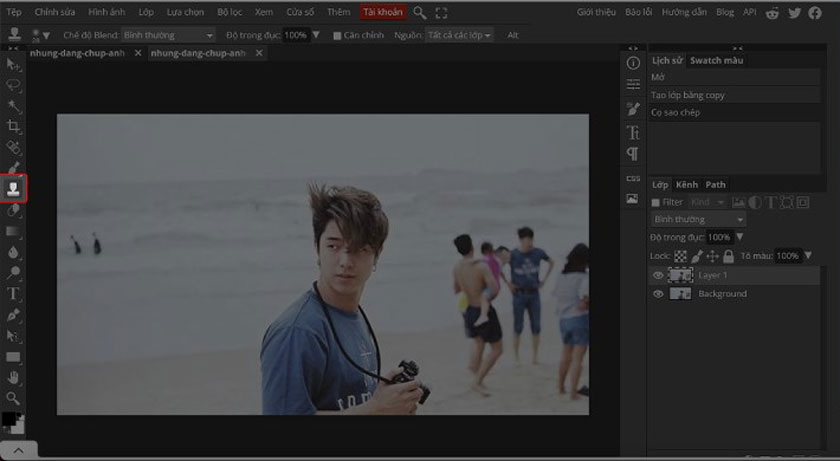The width and height of the screenshot is (840, 461).
Task: Select the Gradient tool
Action: point(13,231)
